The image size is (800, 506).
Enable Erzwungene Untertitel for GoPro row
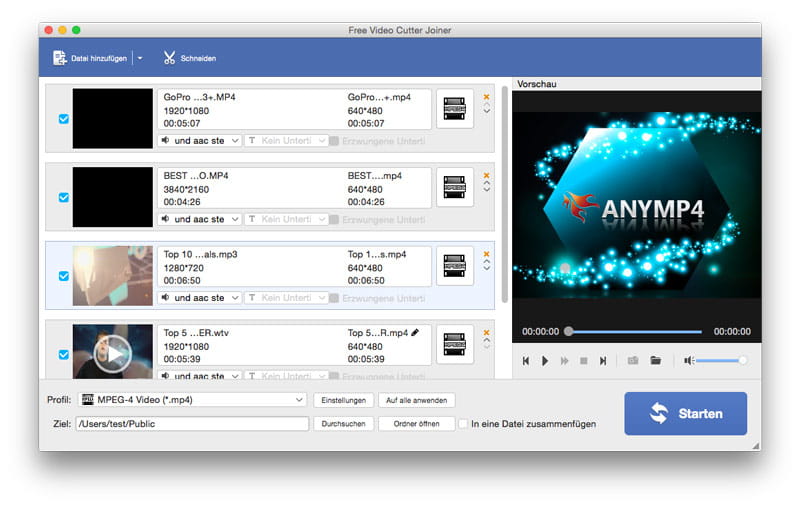(334, 141)
